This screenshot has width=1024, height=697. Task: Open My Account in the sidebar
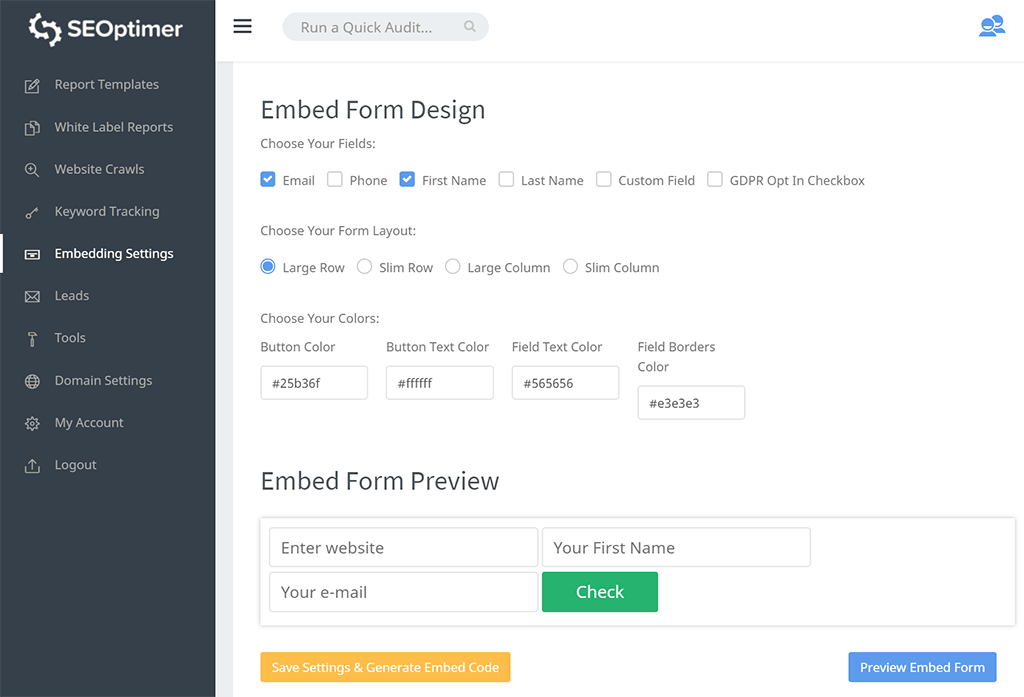pos(89,423)
